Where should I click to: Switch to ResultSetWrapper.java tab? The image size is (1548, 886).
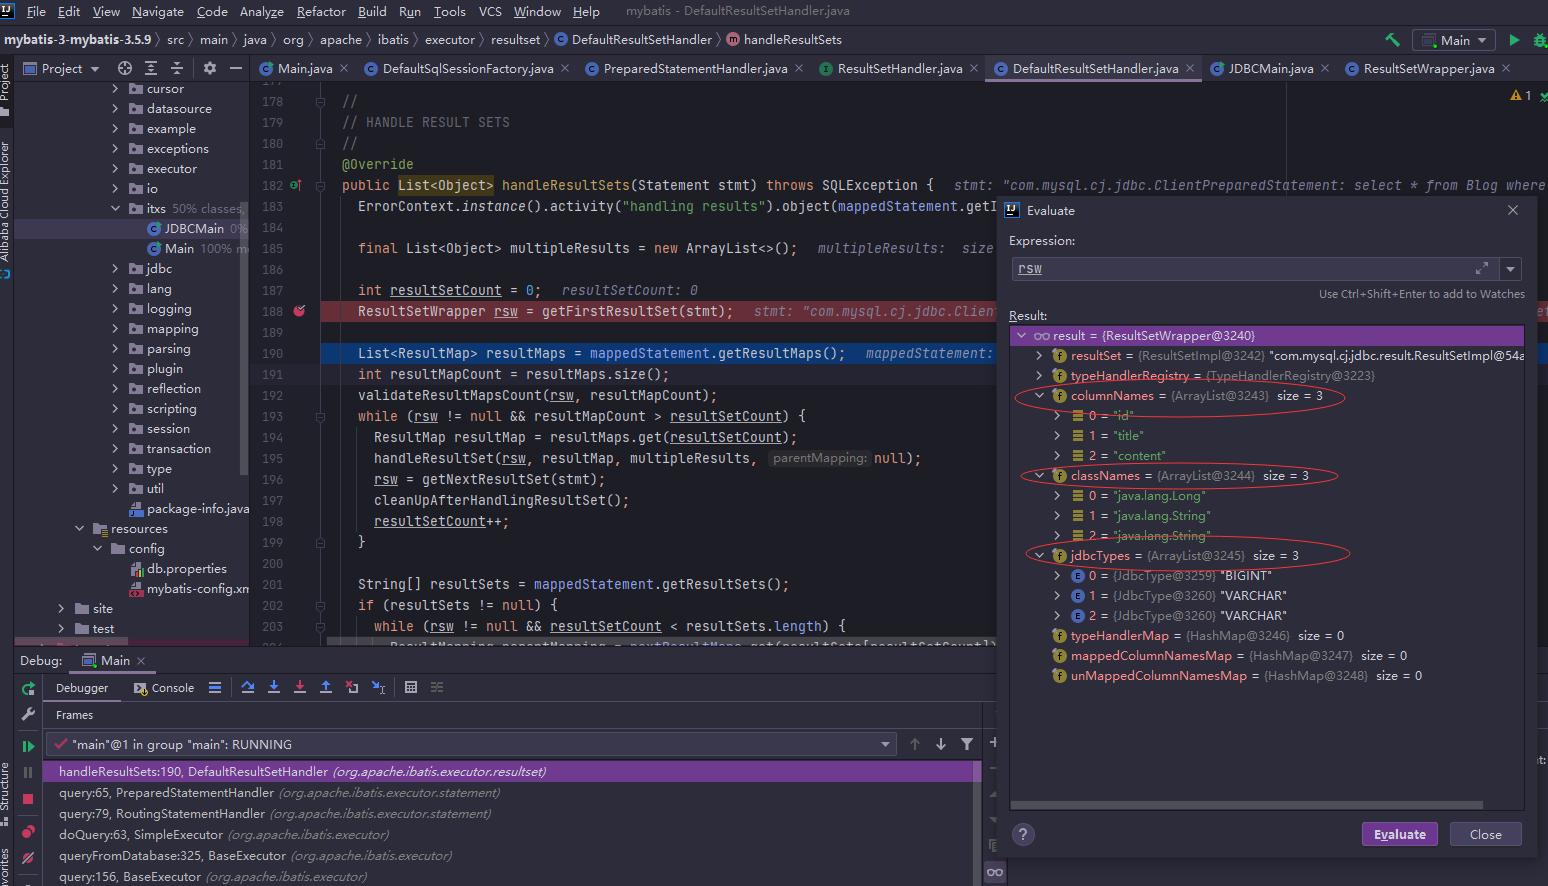(1428, 68)
